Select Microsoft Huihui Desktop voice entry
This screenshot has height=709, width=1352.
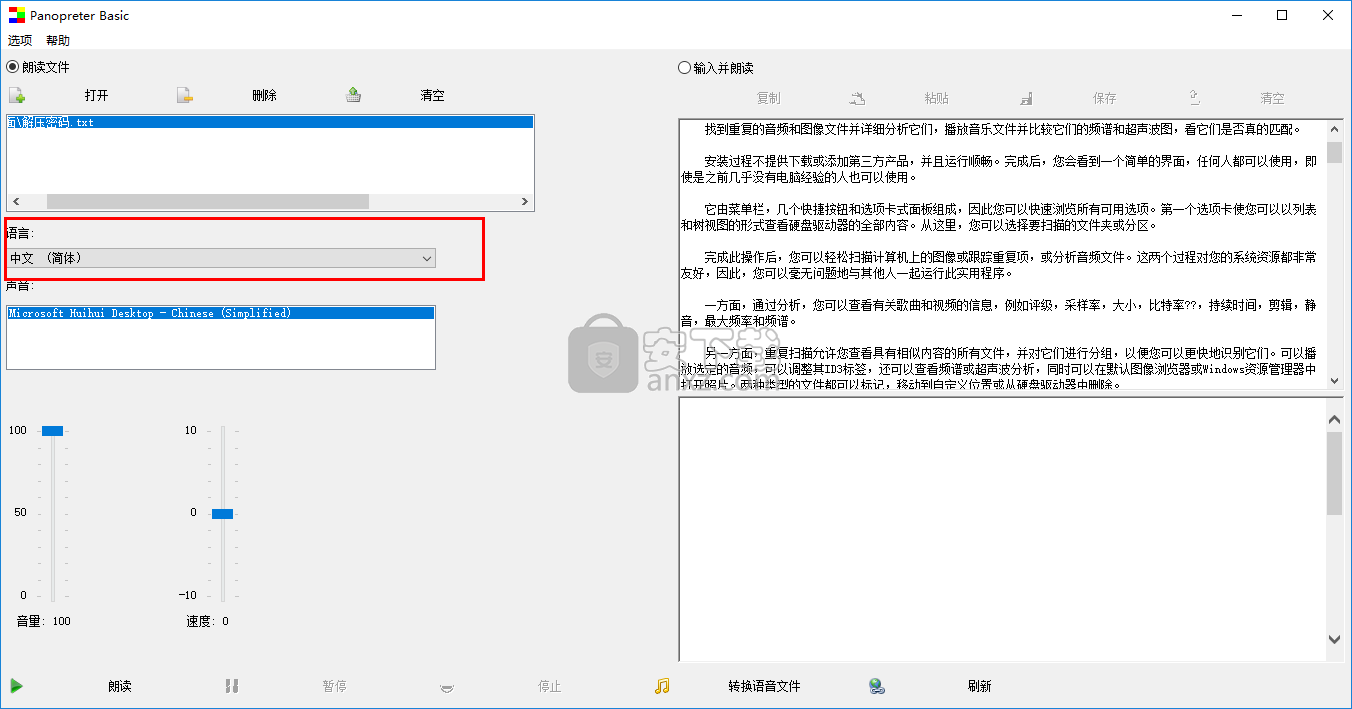pyautogui.click(x=221, y=313)
